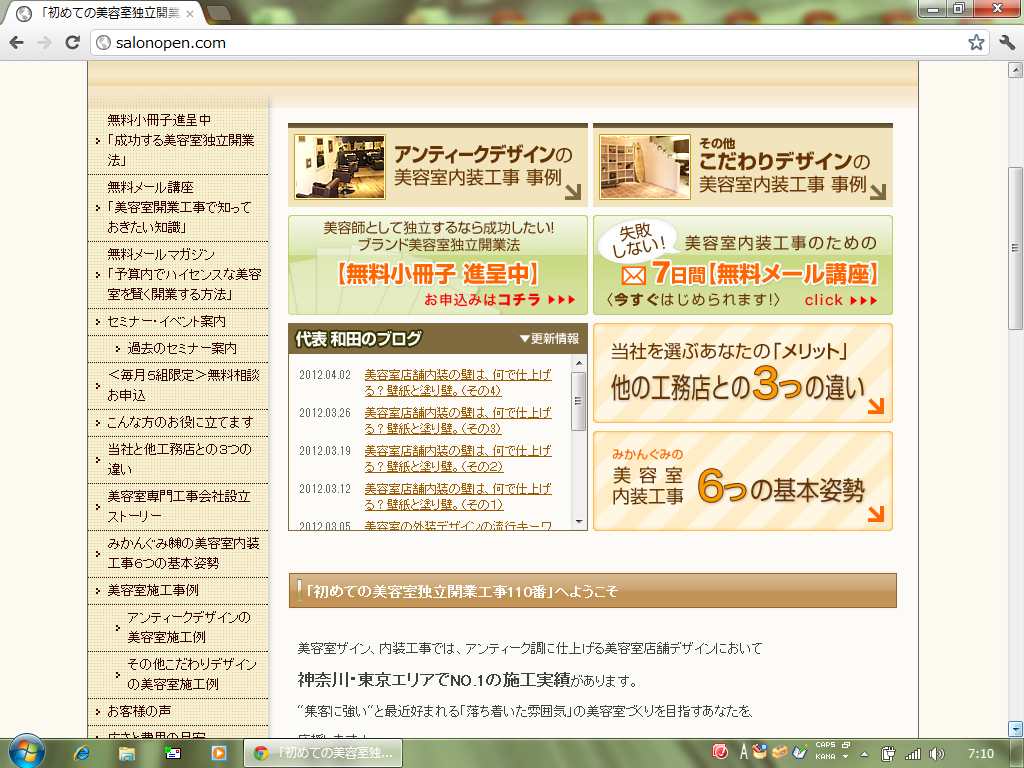Click the main page scrollbar thumb
The height and width of the screenshot is (768, 1024).
(x=1015, y=248)
